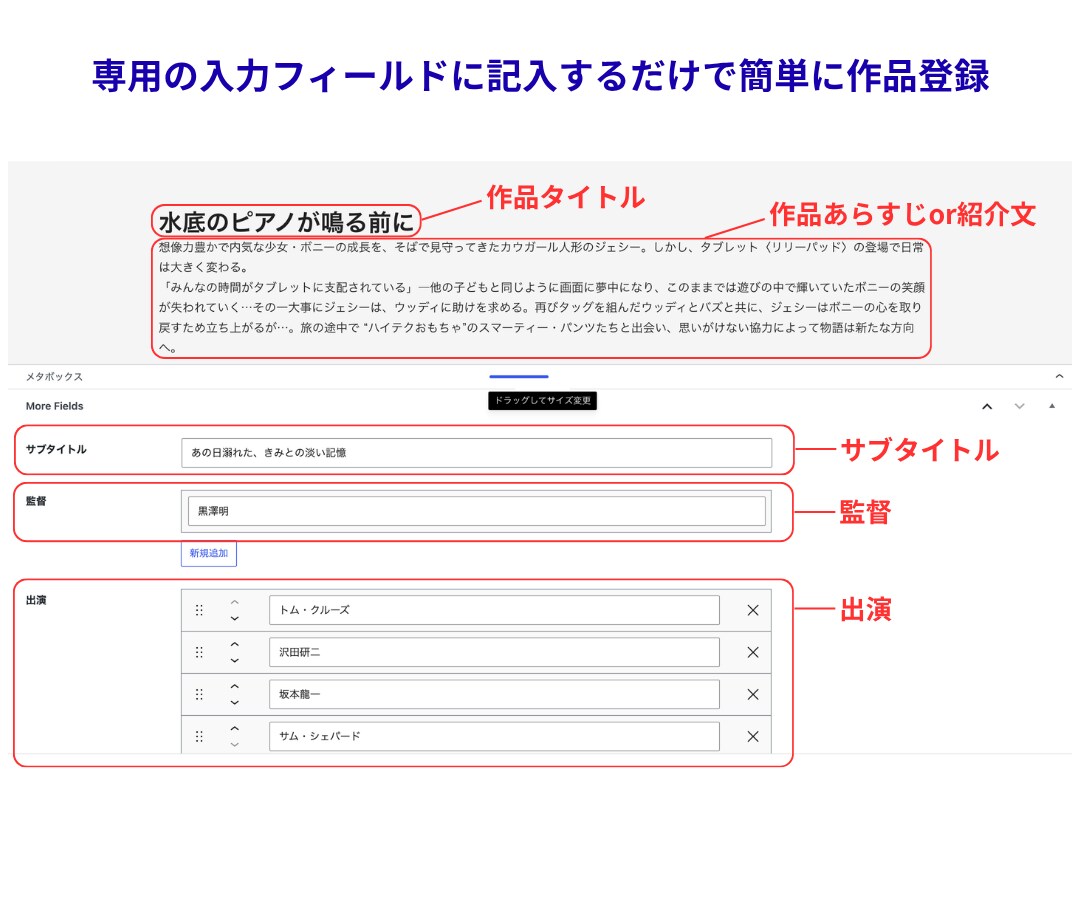Move 沢田研二 row up

pos(235,645)
